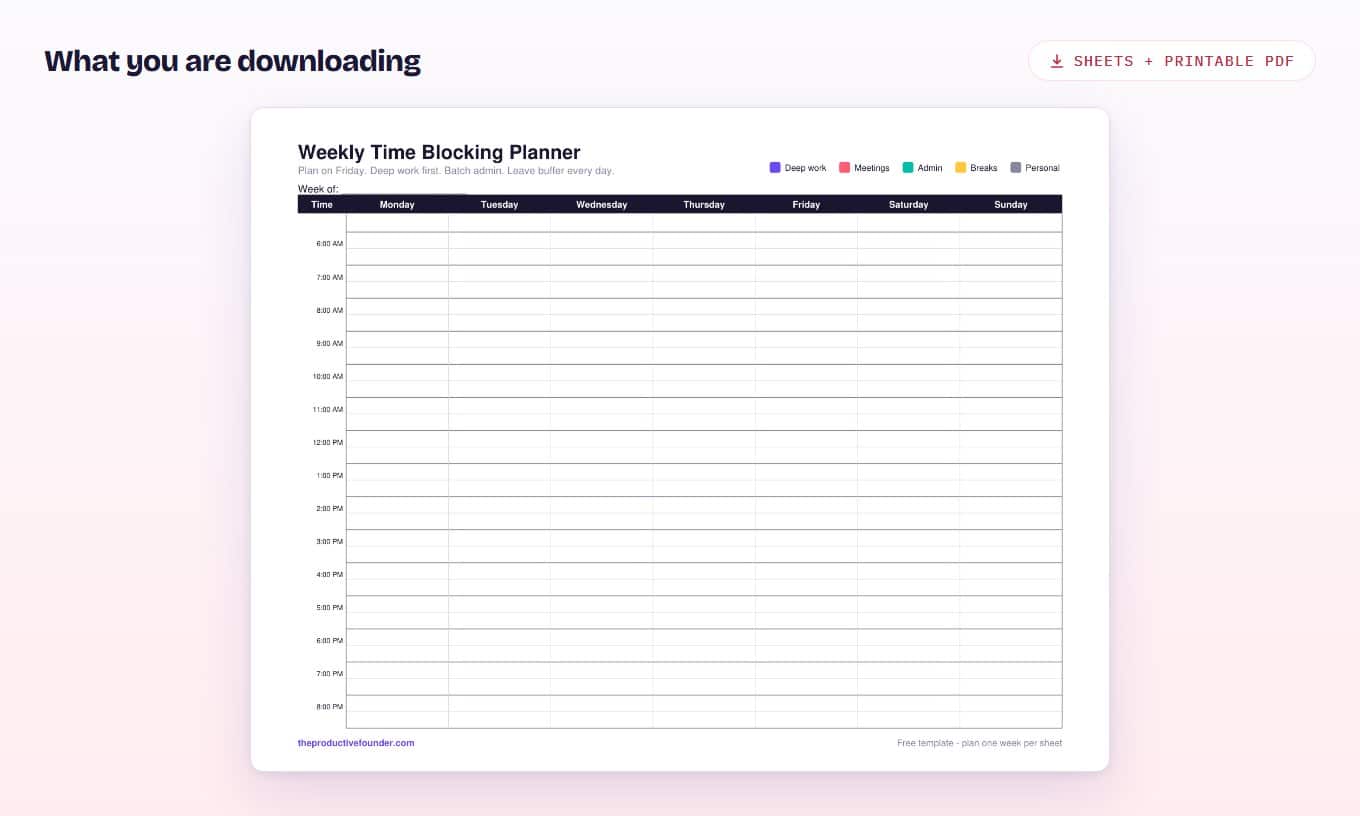Select the Friday column header

806,204
